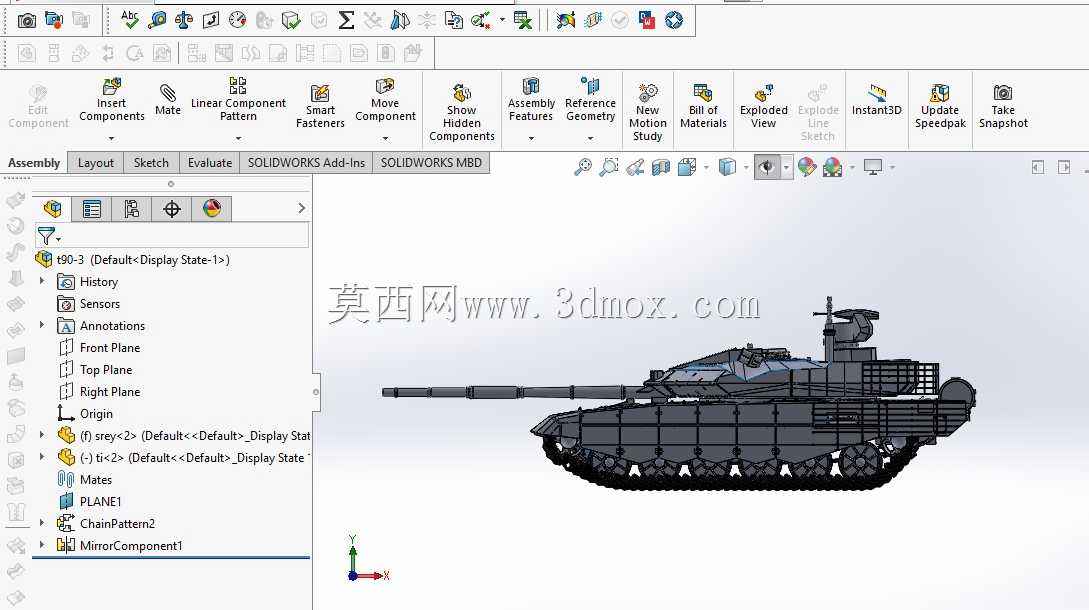Open View Settings dropdown arrow
The image size is (1089, 610).
coord(892,167)
